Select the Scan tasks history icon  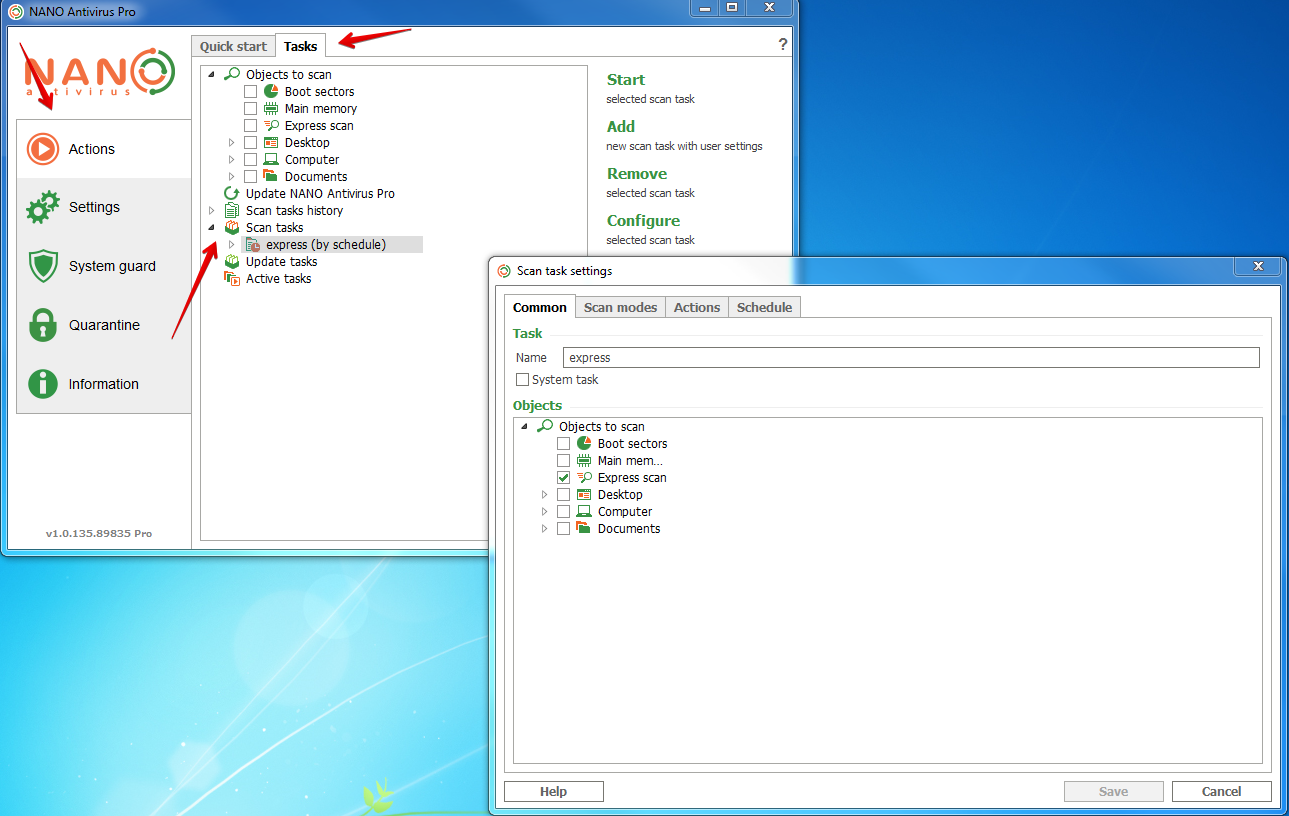pyautogui.click(x=232, y=211)
